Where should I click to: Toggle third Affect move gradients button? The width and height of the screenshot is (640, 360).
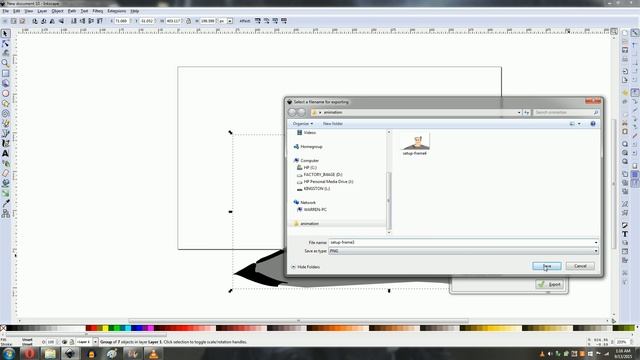tap(275, 21)
